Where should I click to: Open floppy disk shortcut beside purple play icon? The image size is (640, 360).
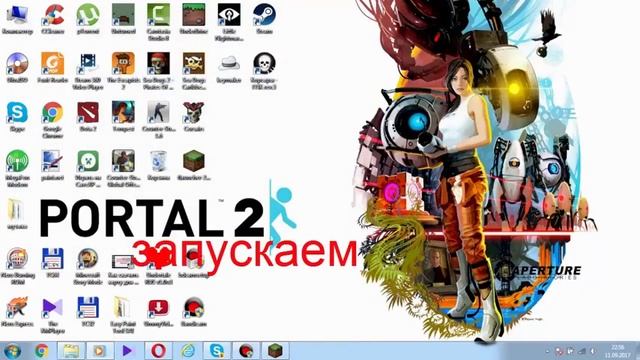(x=88, y=307)
